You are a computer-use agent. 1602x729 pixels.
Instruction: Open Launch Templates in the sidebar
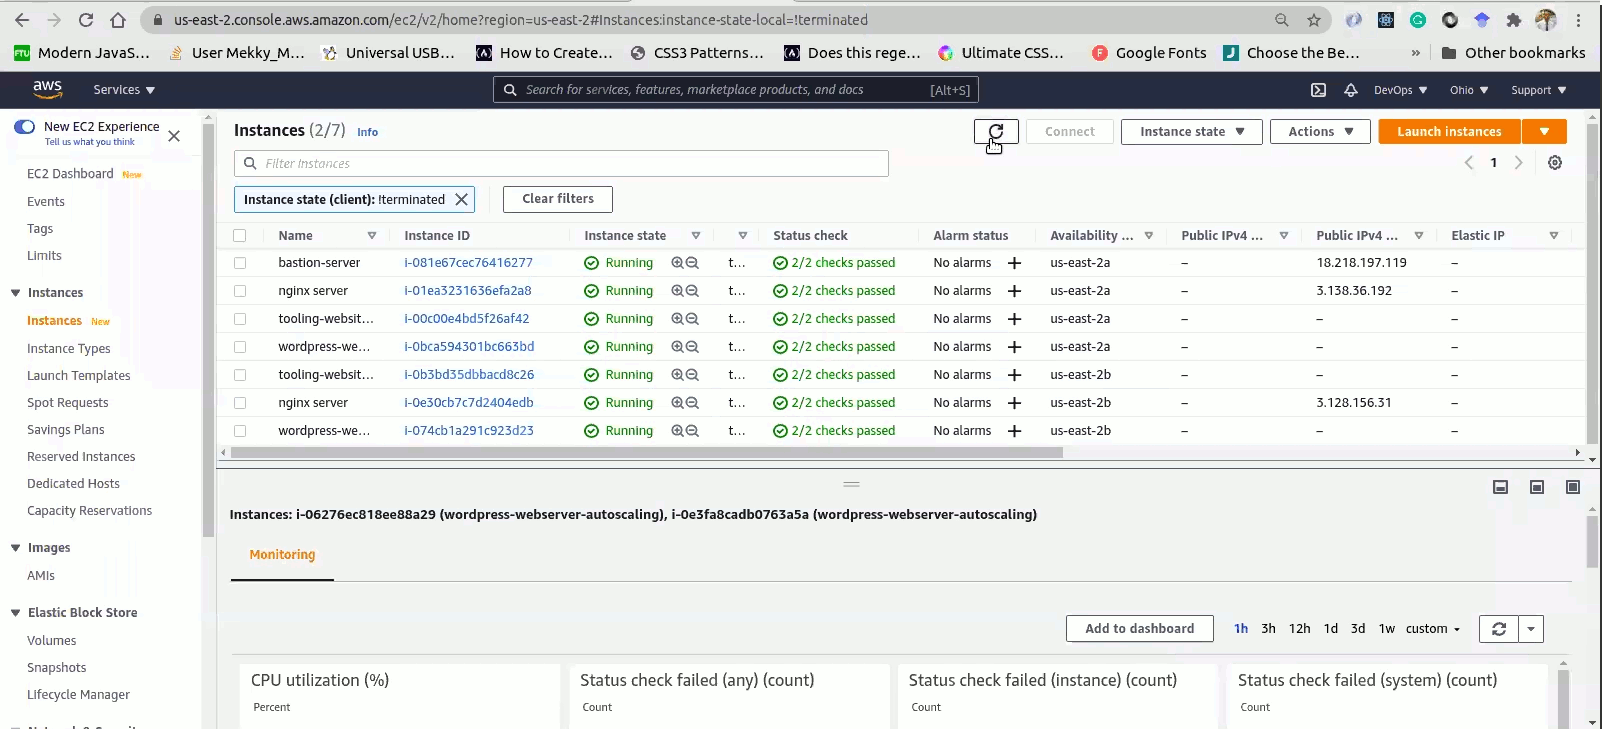79,376
